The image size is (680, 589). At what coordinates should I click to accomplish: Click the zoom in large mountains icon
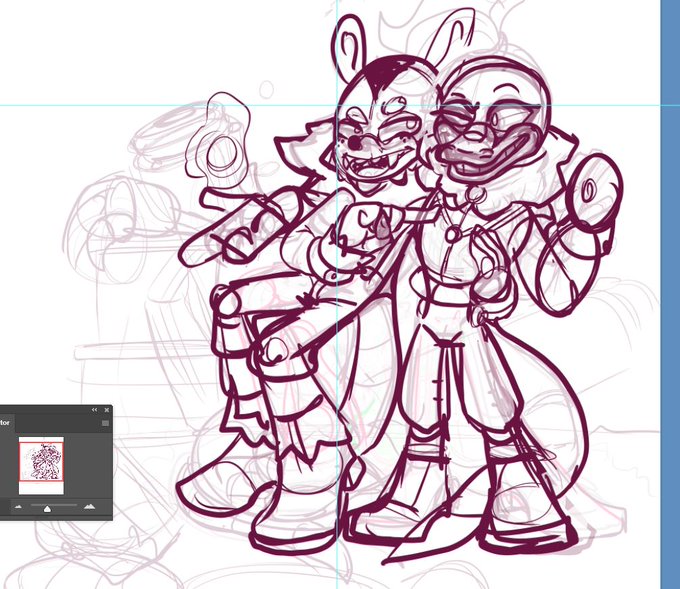[89, 506]
